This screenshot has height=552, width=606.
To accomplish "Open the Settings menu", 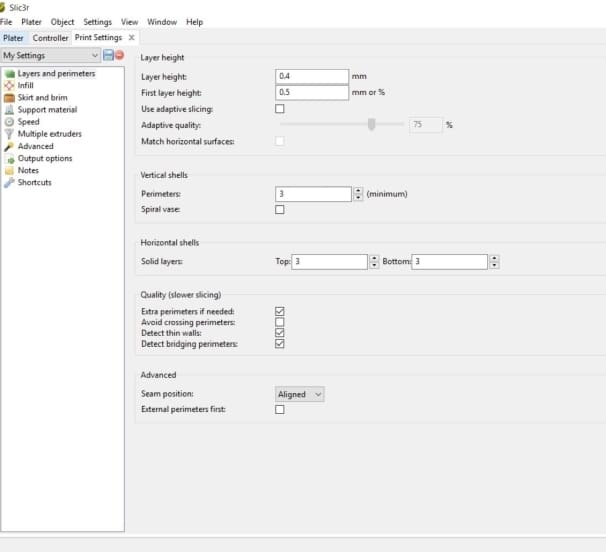I will click(x=97, y=22).
